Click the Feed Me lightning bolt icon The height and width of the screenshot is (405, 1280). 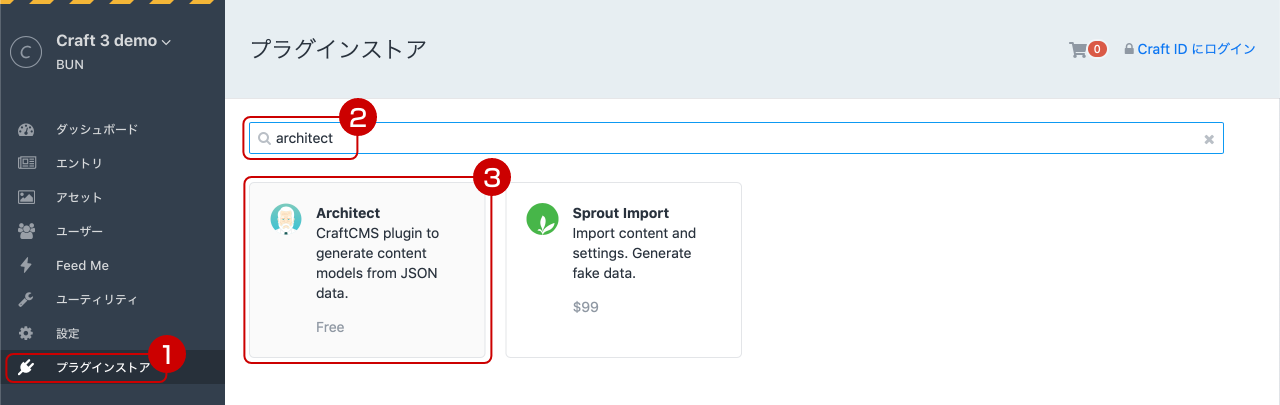click(x=26, y=265)
